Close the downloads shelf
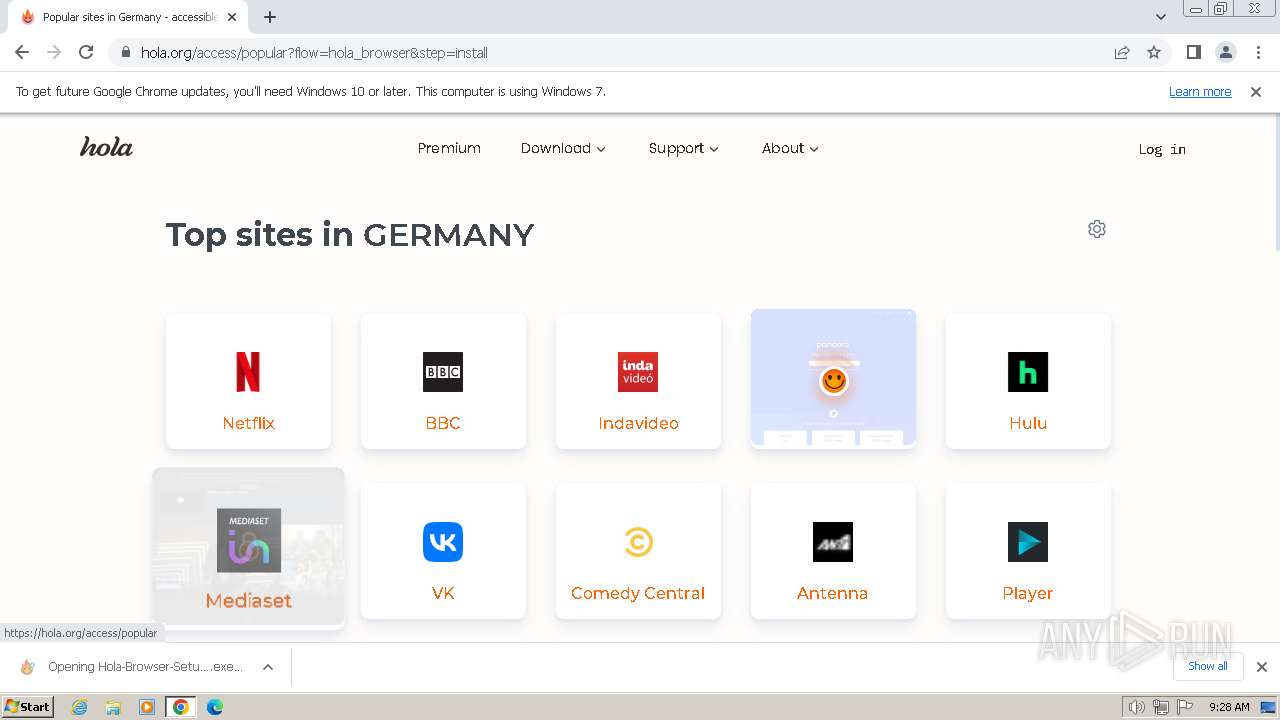 [x=1262, y=667]
